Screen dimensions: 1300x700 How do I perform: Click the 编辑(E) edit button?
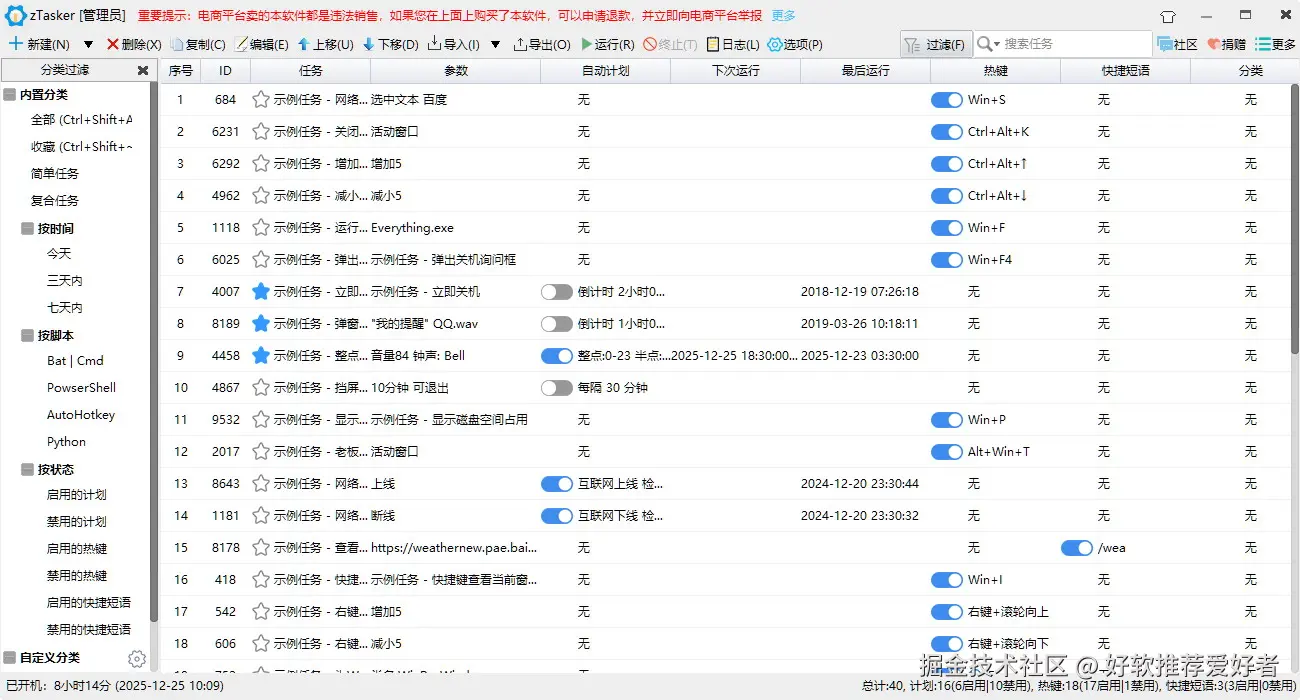[261, 44]
